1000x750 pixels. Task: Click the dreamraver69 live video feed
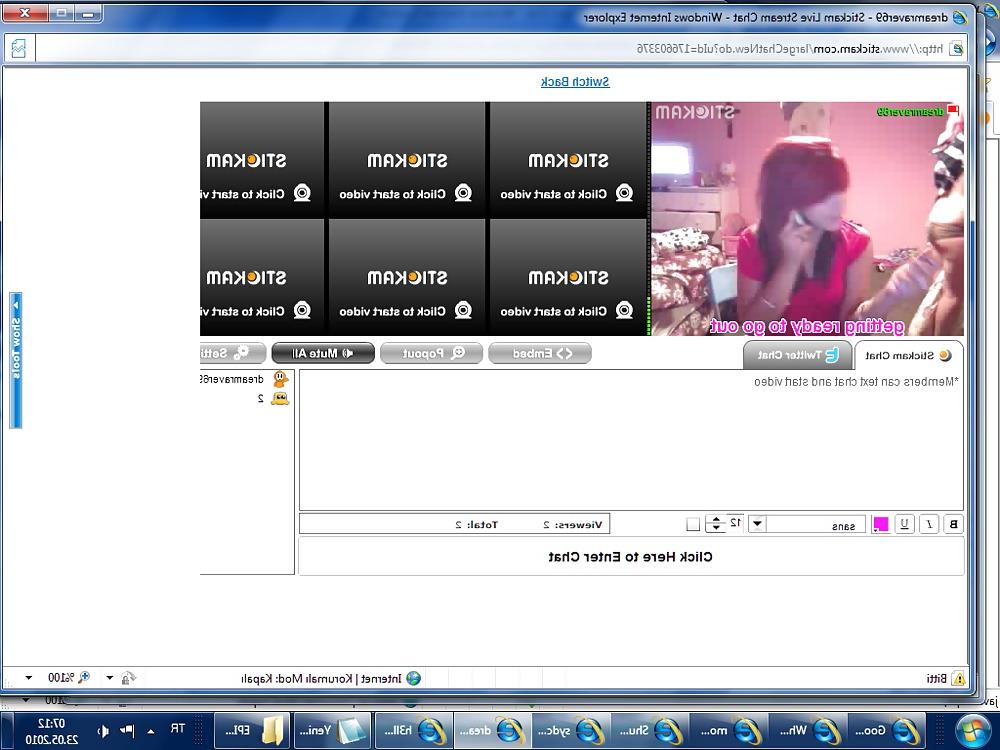807,219
